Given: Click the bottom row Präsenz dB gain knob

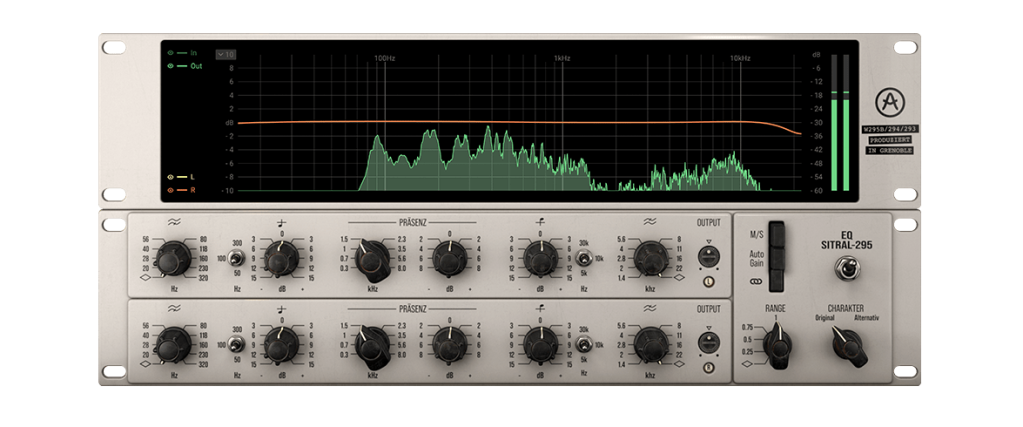Looking at the screenshot, I should 449,345.
